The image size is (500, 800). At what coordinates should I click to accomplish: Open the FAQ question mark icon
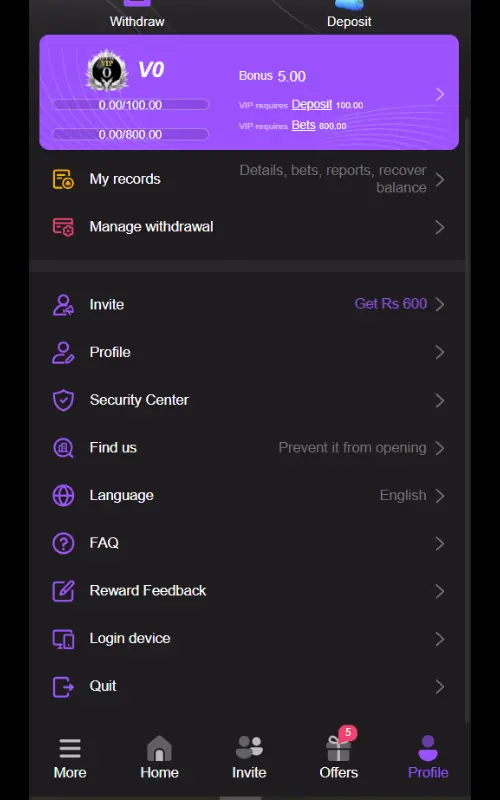(x=63, y=543)
